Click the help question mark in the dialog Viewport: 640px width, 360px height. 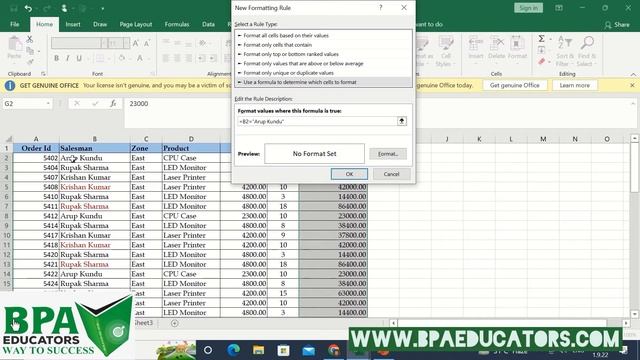pos(381,8)
